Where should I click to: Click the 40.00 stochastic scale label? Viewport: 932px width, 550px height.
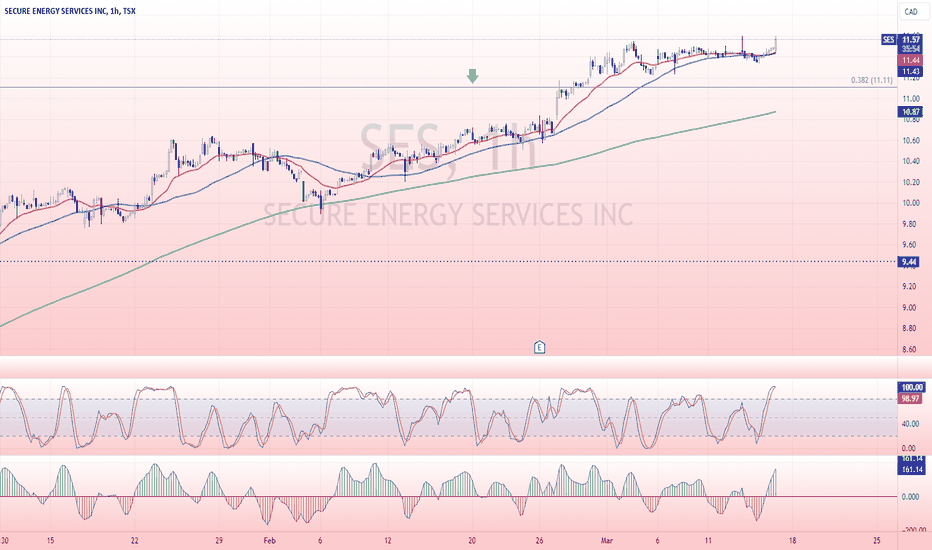click(909, 425)
